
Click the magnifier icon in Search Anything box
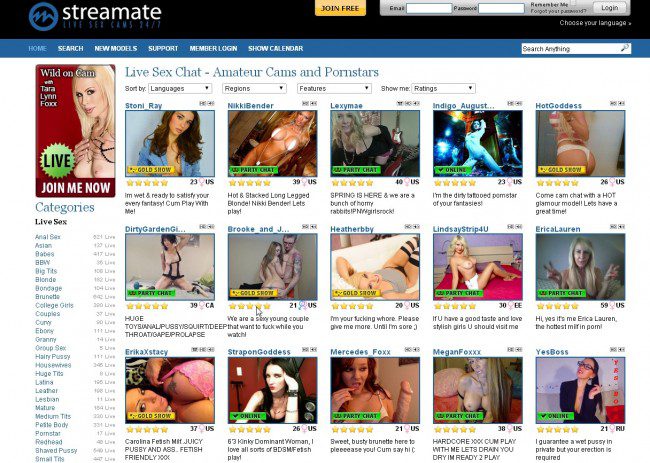coord(625,48)
